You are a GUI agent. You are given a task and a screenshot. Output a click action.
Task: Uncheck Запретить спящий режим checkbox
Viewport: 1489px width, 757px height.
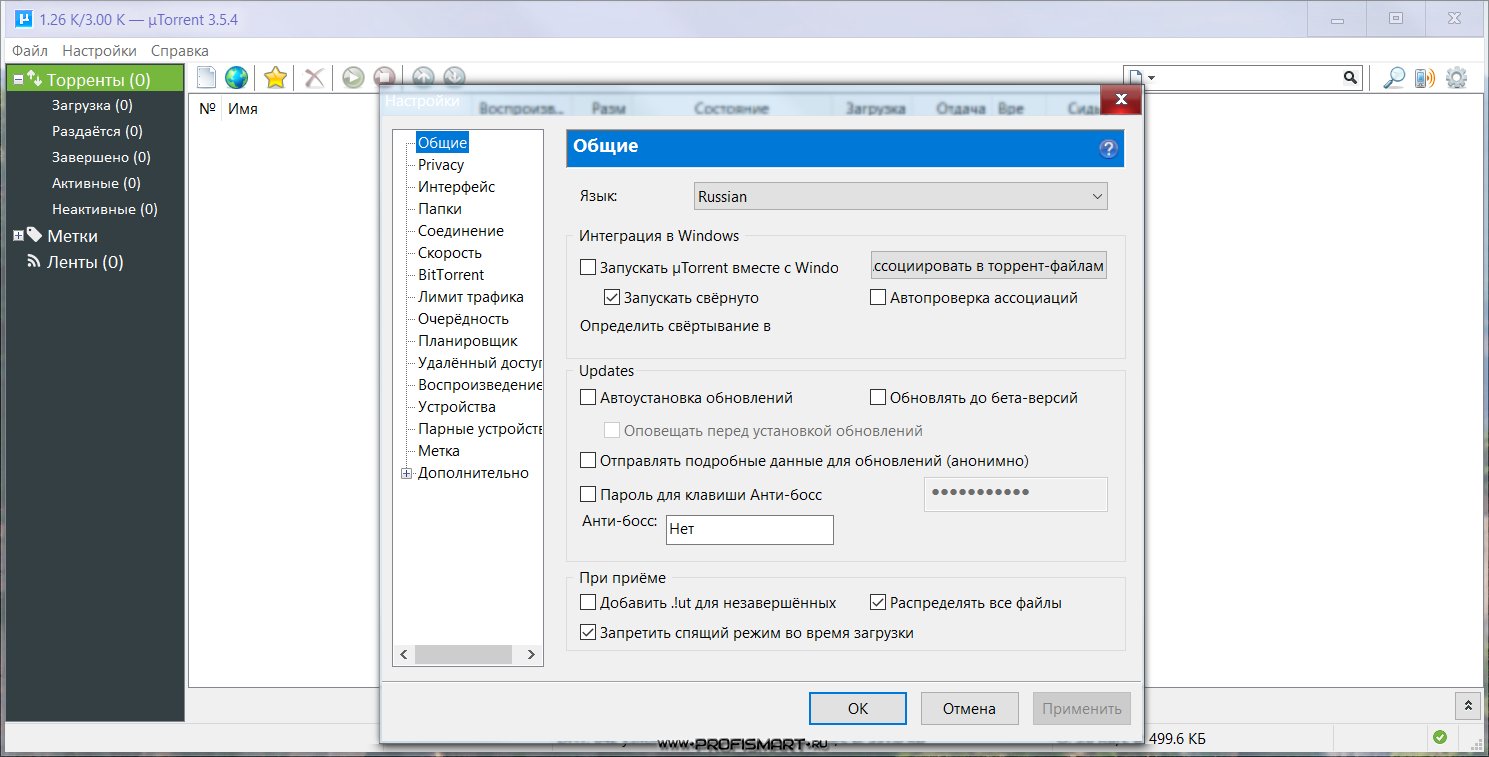[x=588, y=632]
